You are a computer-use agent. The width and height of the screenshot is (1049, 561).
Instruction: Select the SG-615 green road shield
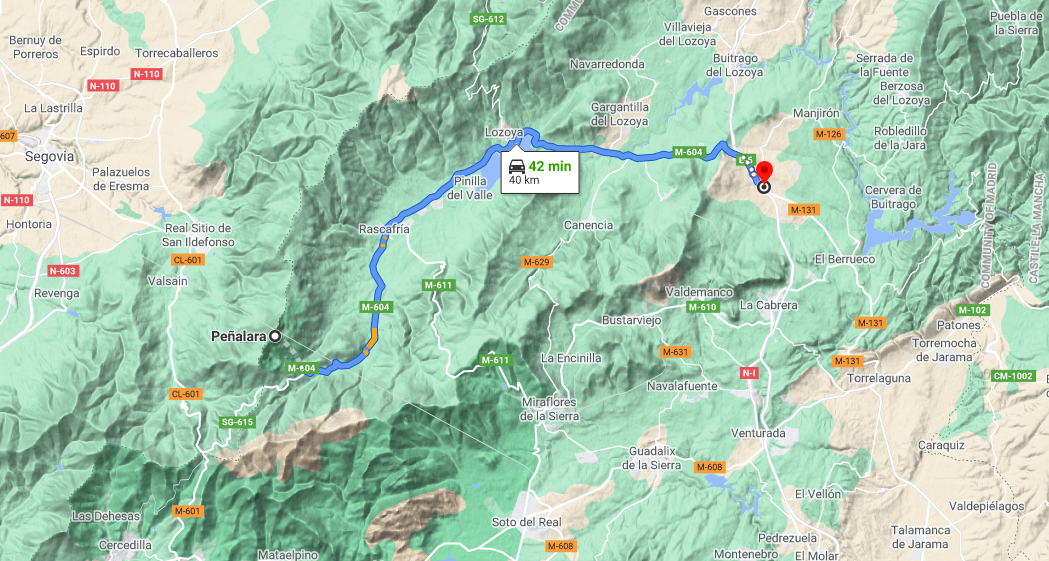click(237, 422)
